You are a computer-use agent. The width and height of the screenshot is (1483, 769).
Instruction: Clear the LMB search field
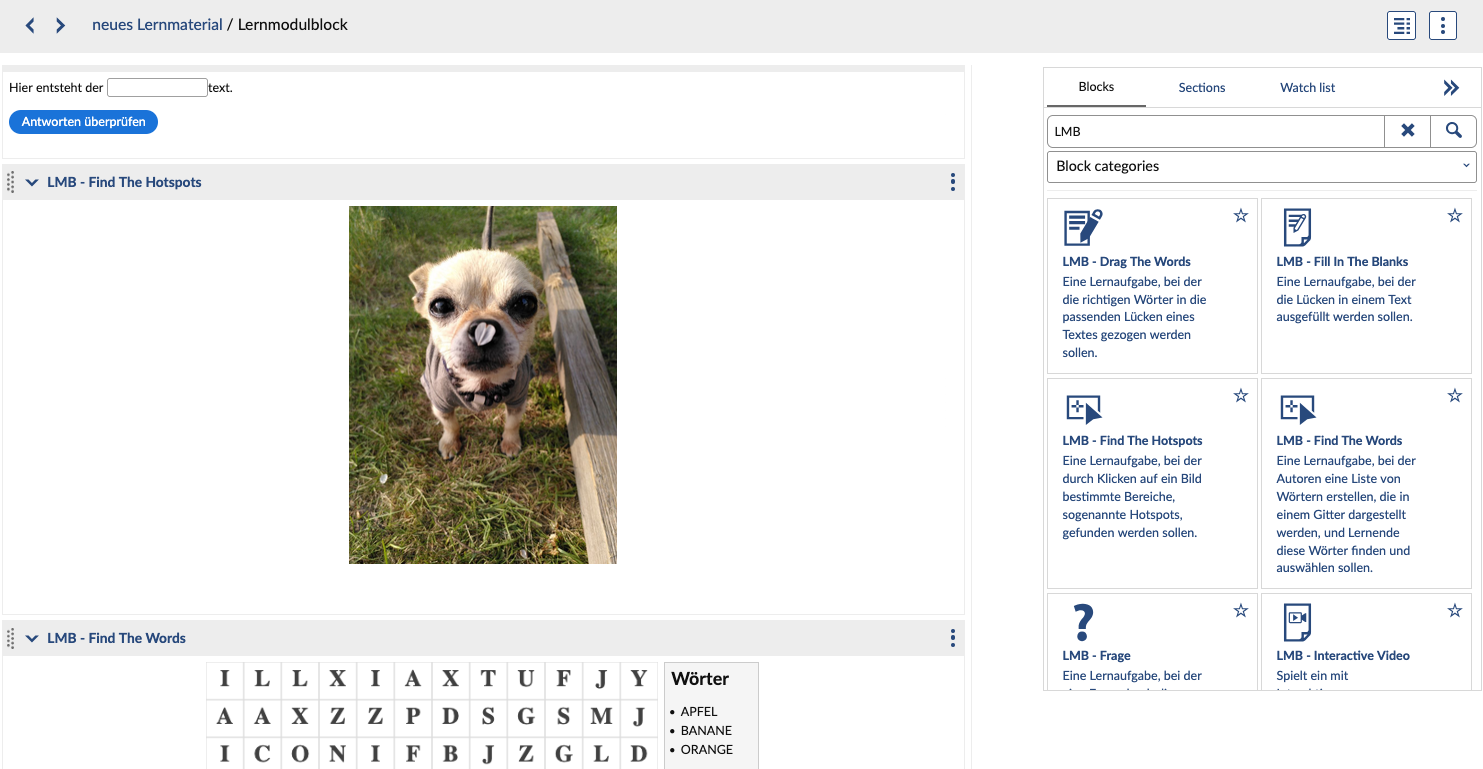click(1408, 131)
